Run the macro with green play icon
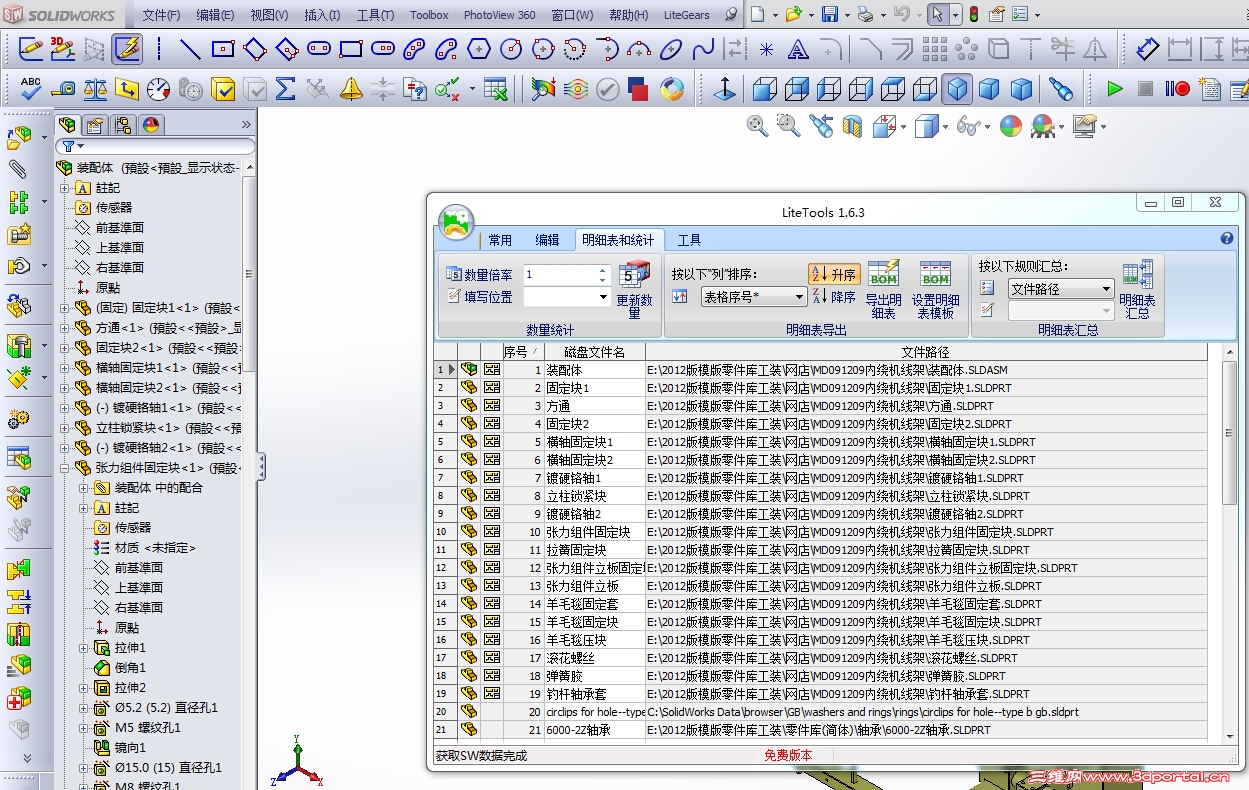This screenshot has height=790, width=1249. tap(1114, 89)
